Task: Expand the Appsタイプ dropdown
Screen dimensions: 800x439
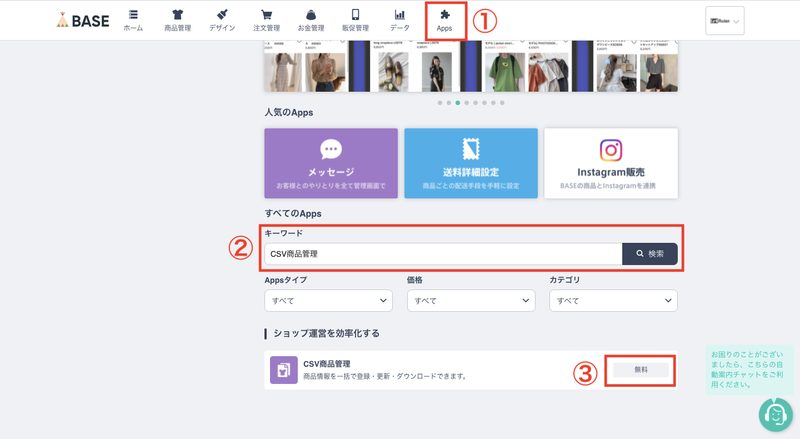Action: (x=328, y=301)
